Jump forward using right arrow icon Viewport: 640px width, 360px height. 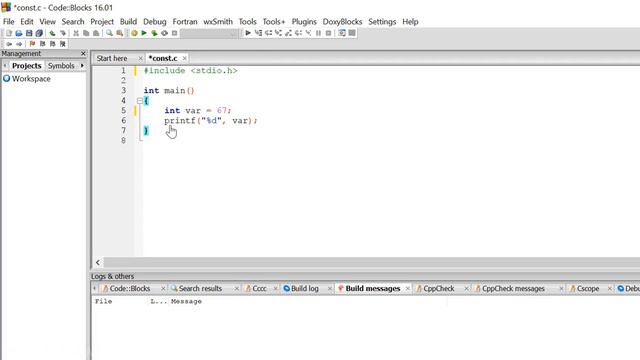point(19,44)
